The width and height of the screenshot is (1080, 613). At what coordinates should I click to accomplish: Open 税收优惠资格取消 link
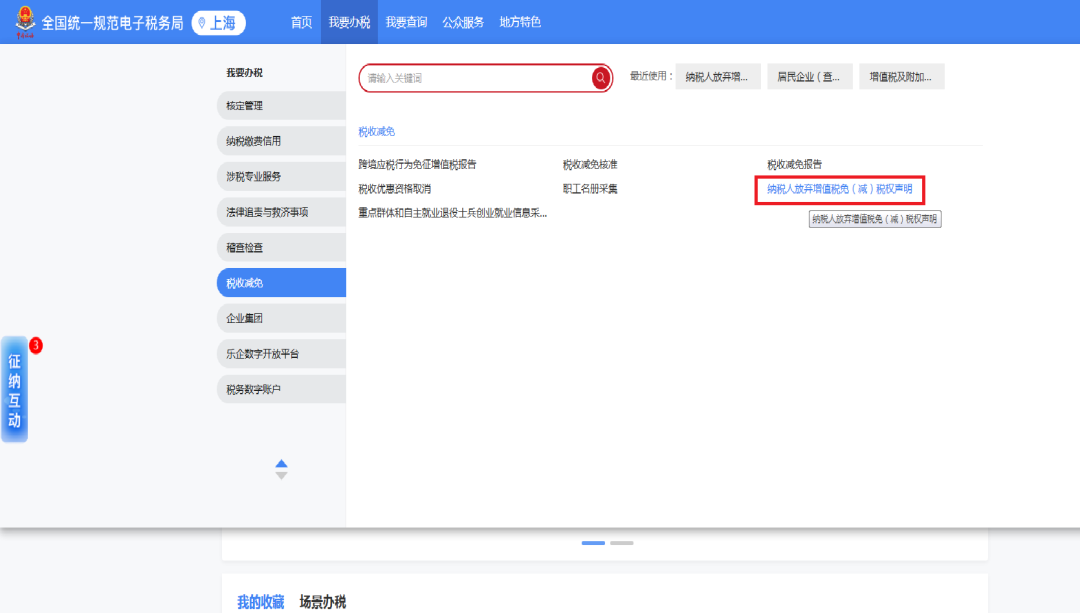pos(395,189)
